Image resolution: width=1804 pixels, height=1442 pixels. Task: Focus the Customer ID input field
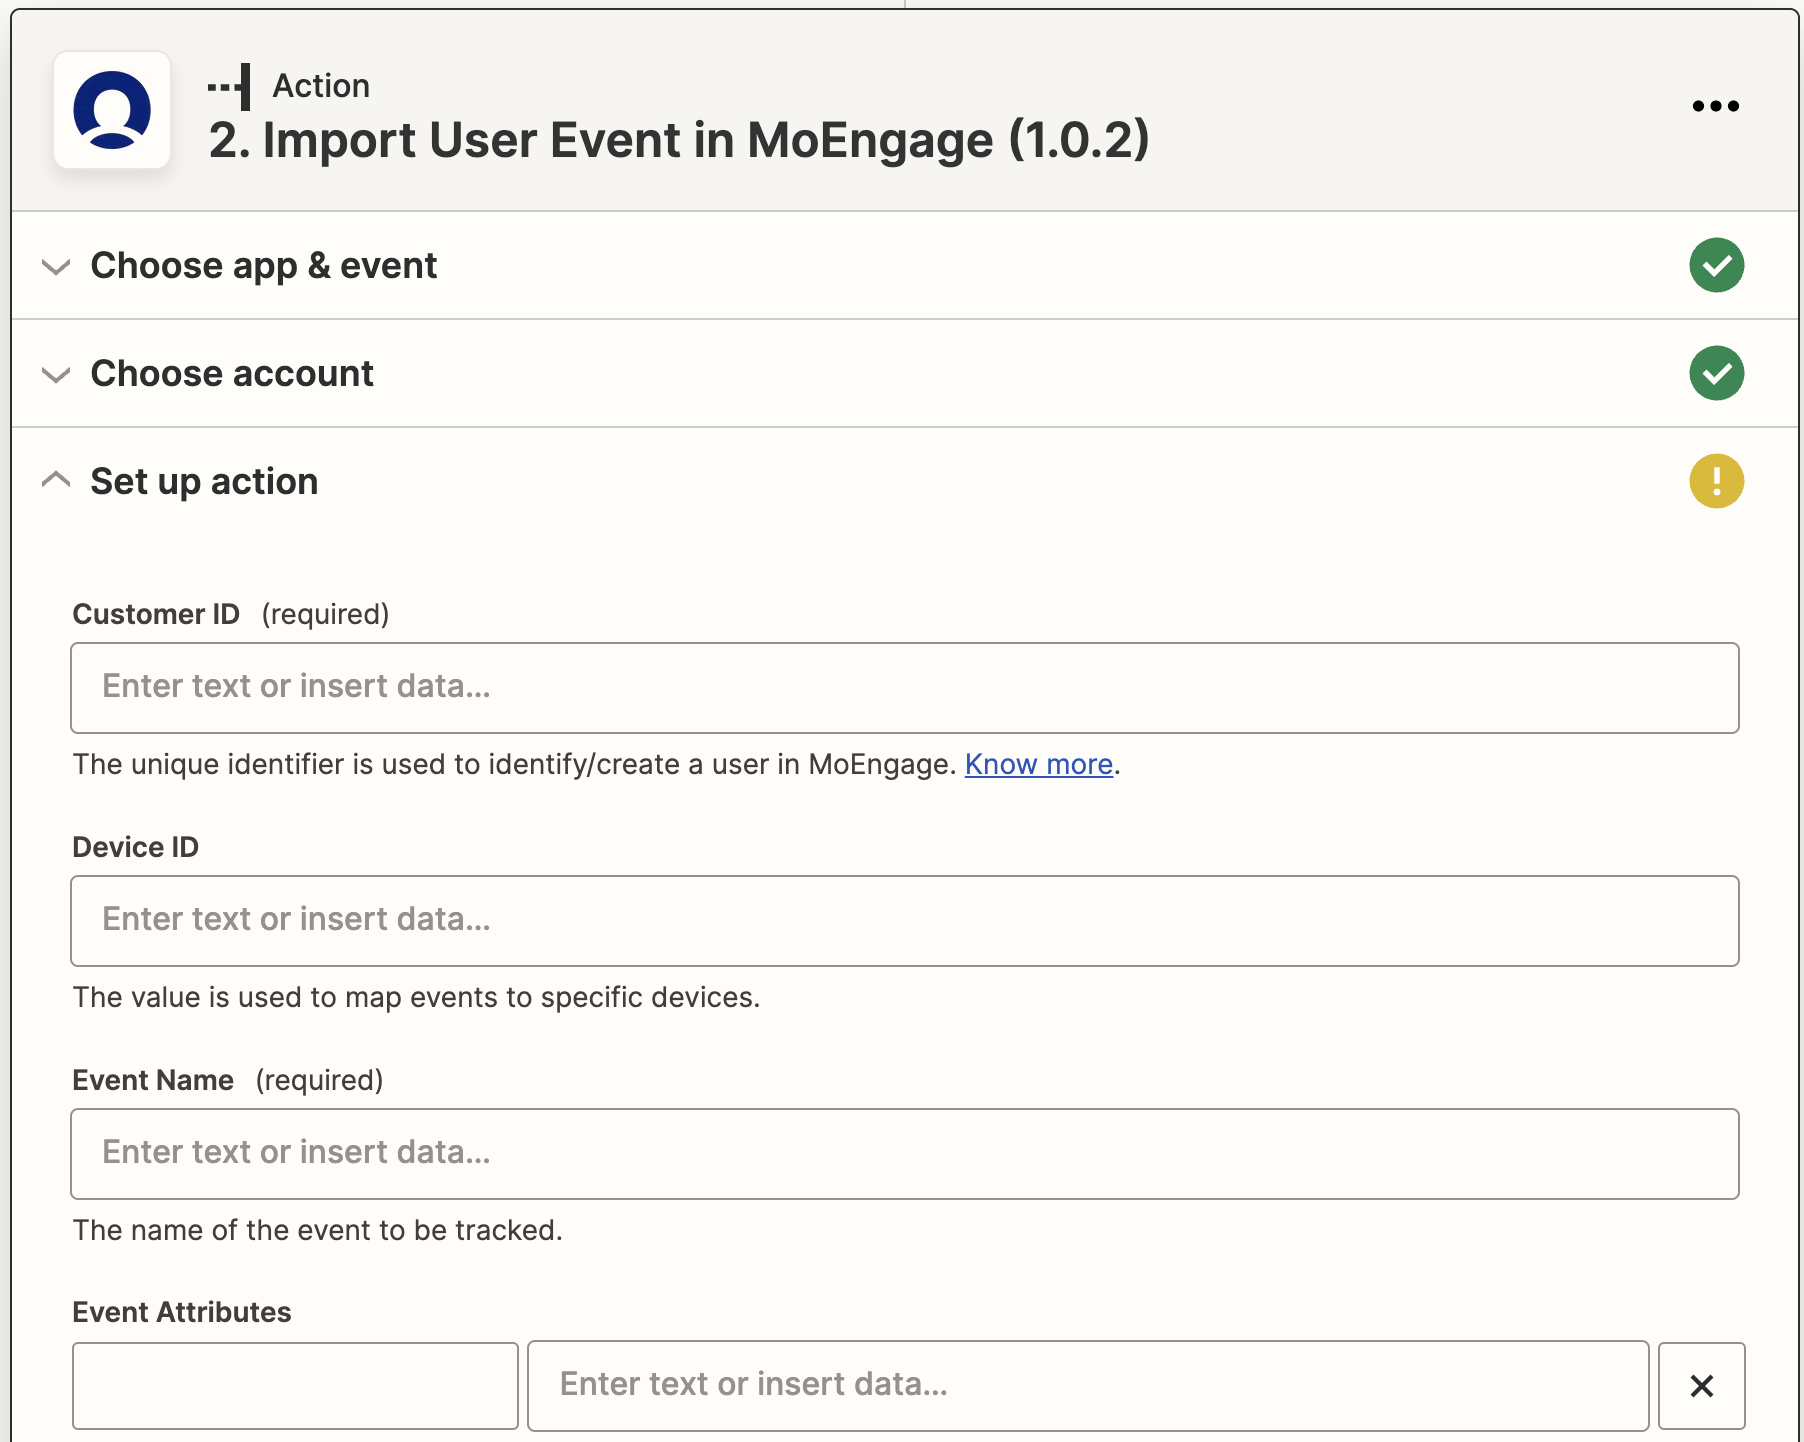904,688
